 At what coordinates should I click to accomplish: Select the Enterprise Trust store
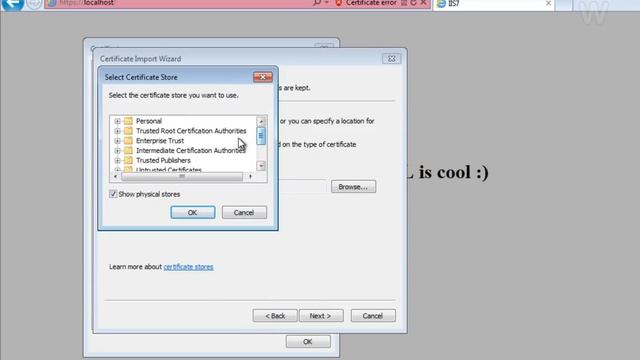point(160,141)
